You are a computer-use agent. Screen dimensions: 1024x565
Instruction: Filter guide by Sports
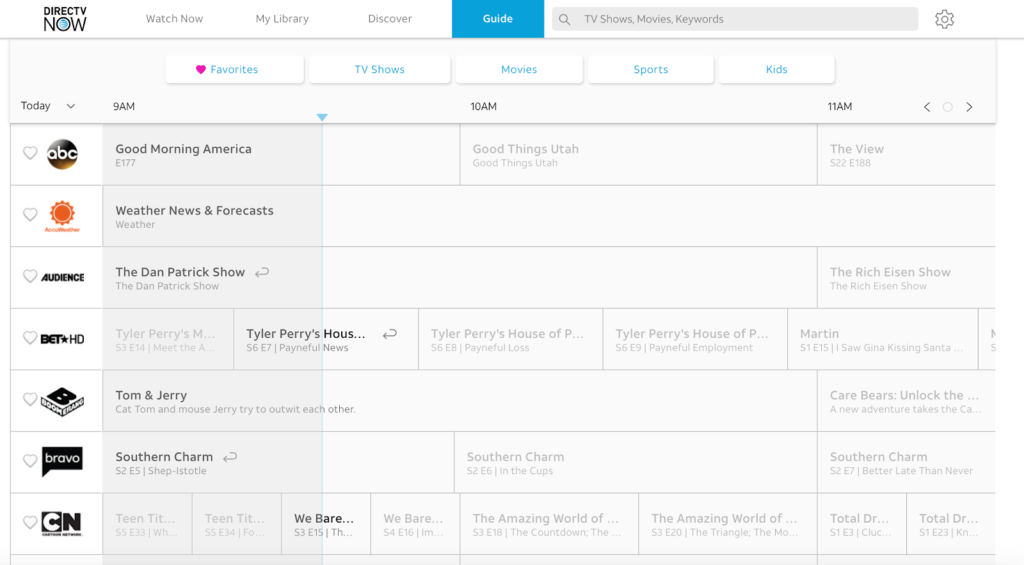(650, 69)
